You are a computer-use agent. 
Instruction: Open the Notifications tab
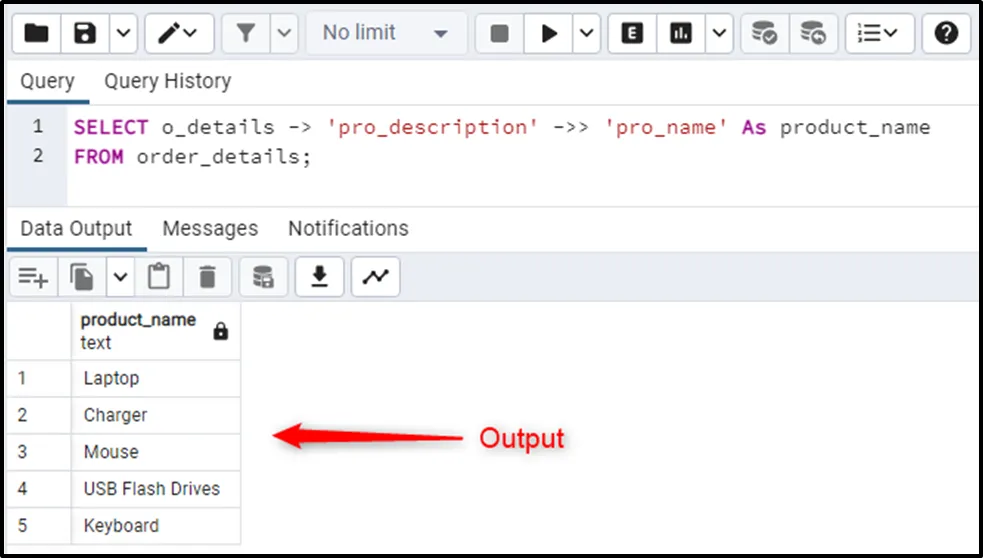tap(348, 229)
